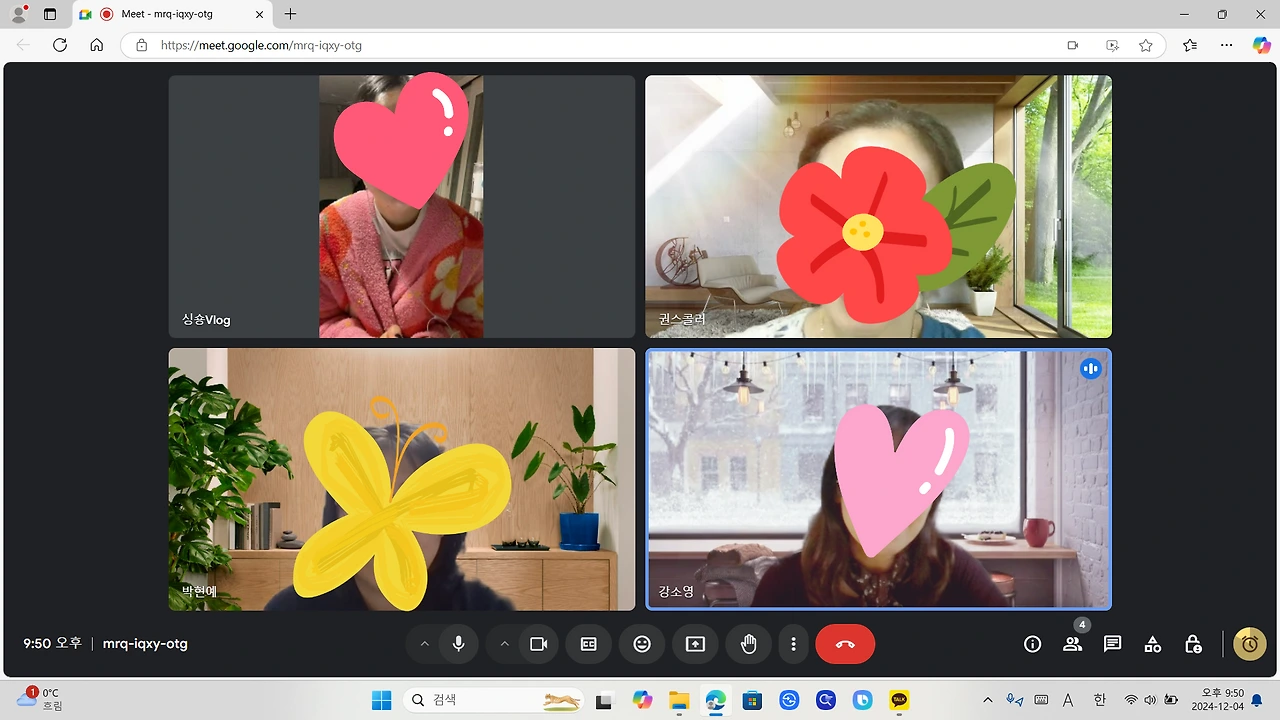Open the notification bell
1280x720 pixels.
point(1257,700)
